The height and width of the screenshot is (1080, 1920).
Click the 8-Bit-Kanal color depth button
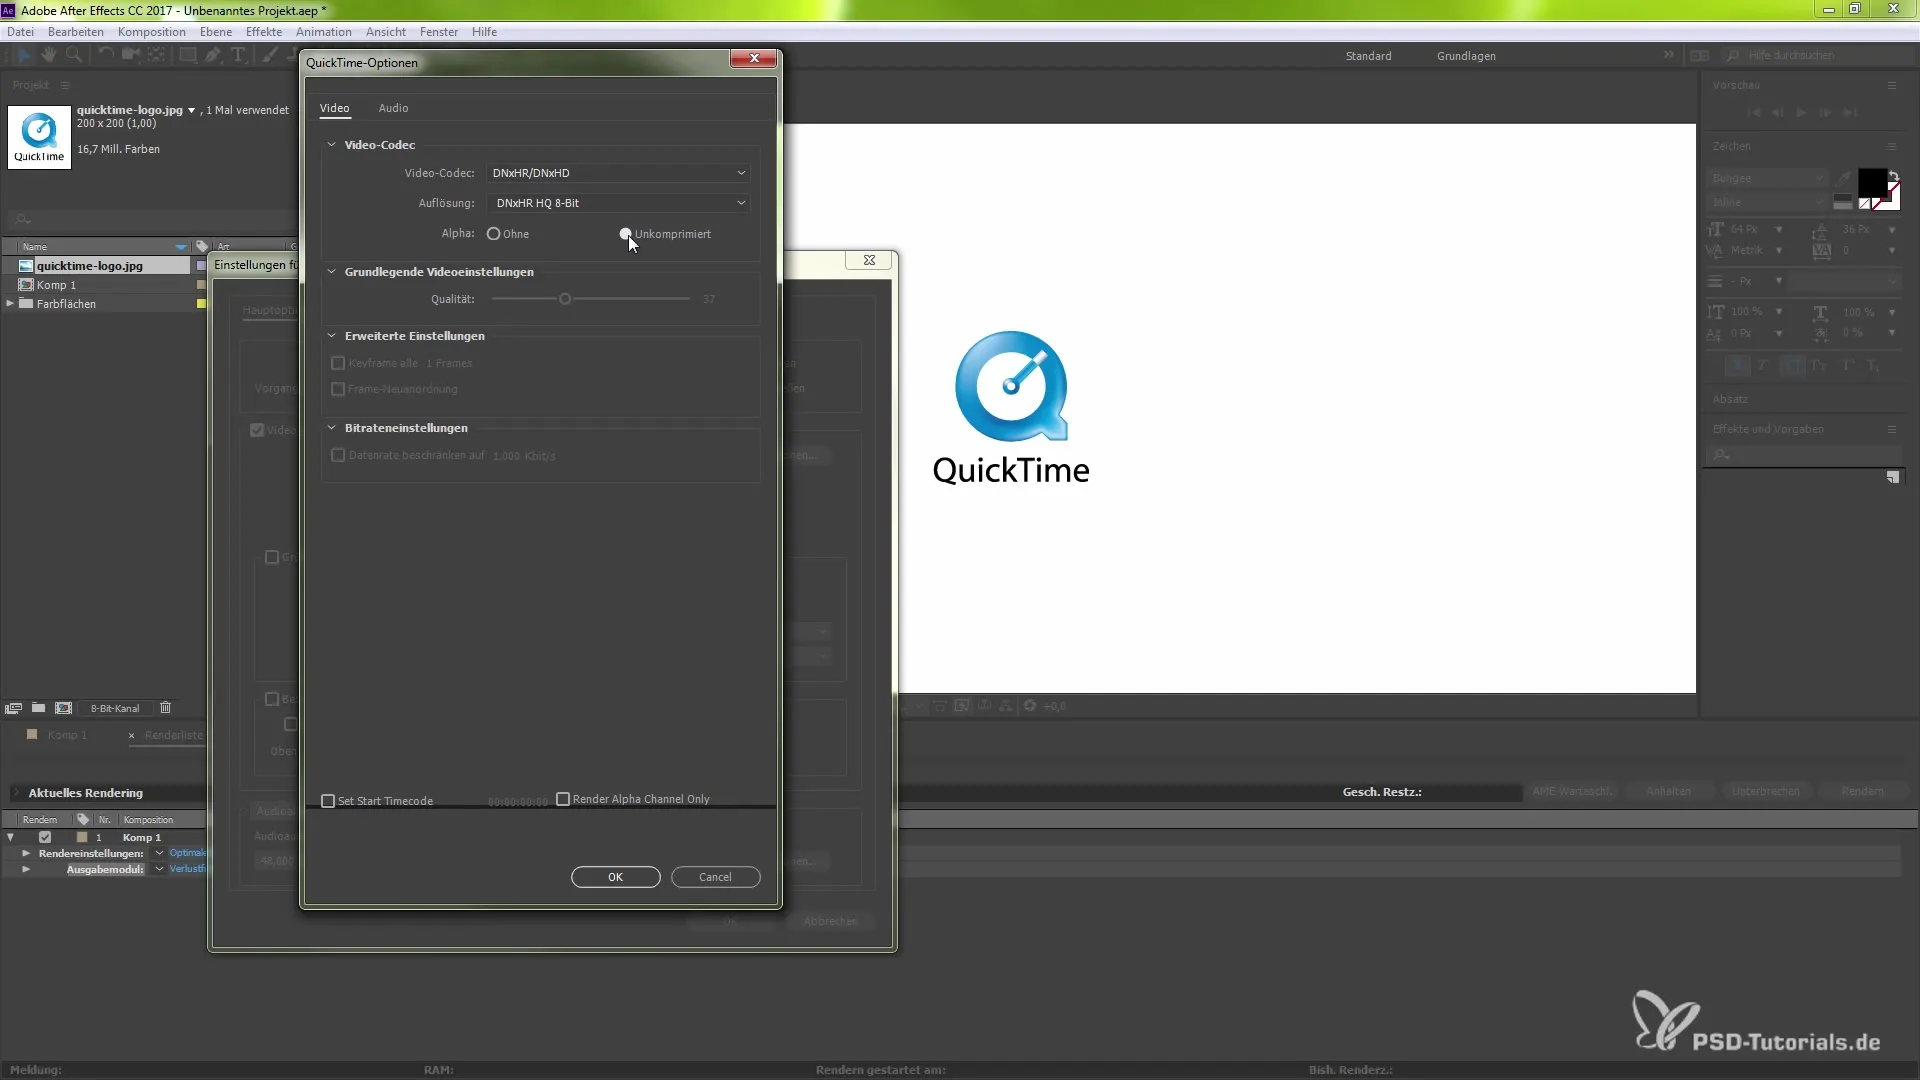click(x=115, y=708)
